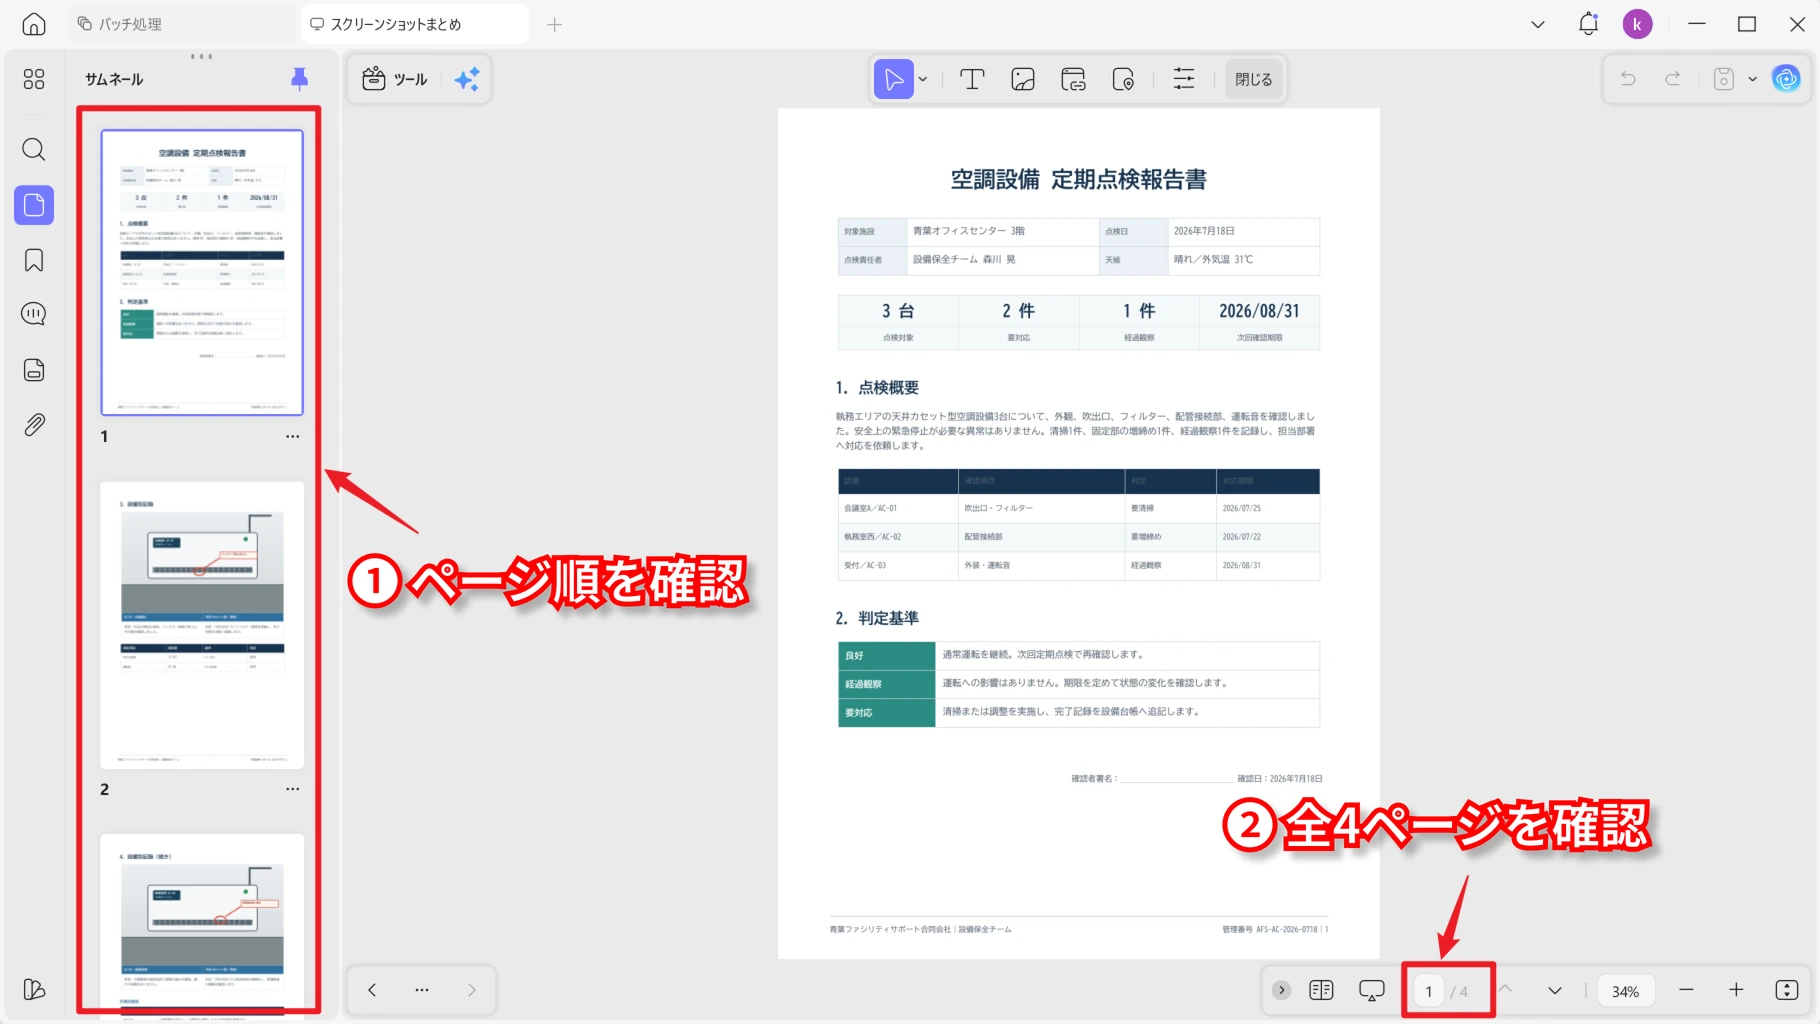Click the AI sparkle icon next to ツール
The height and width of the screenshot is (1024, 1820).
coord(467,79)
